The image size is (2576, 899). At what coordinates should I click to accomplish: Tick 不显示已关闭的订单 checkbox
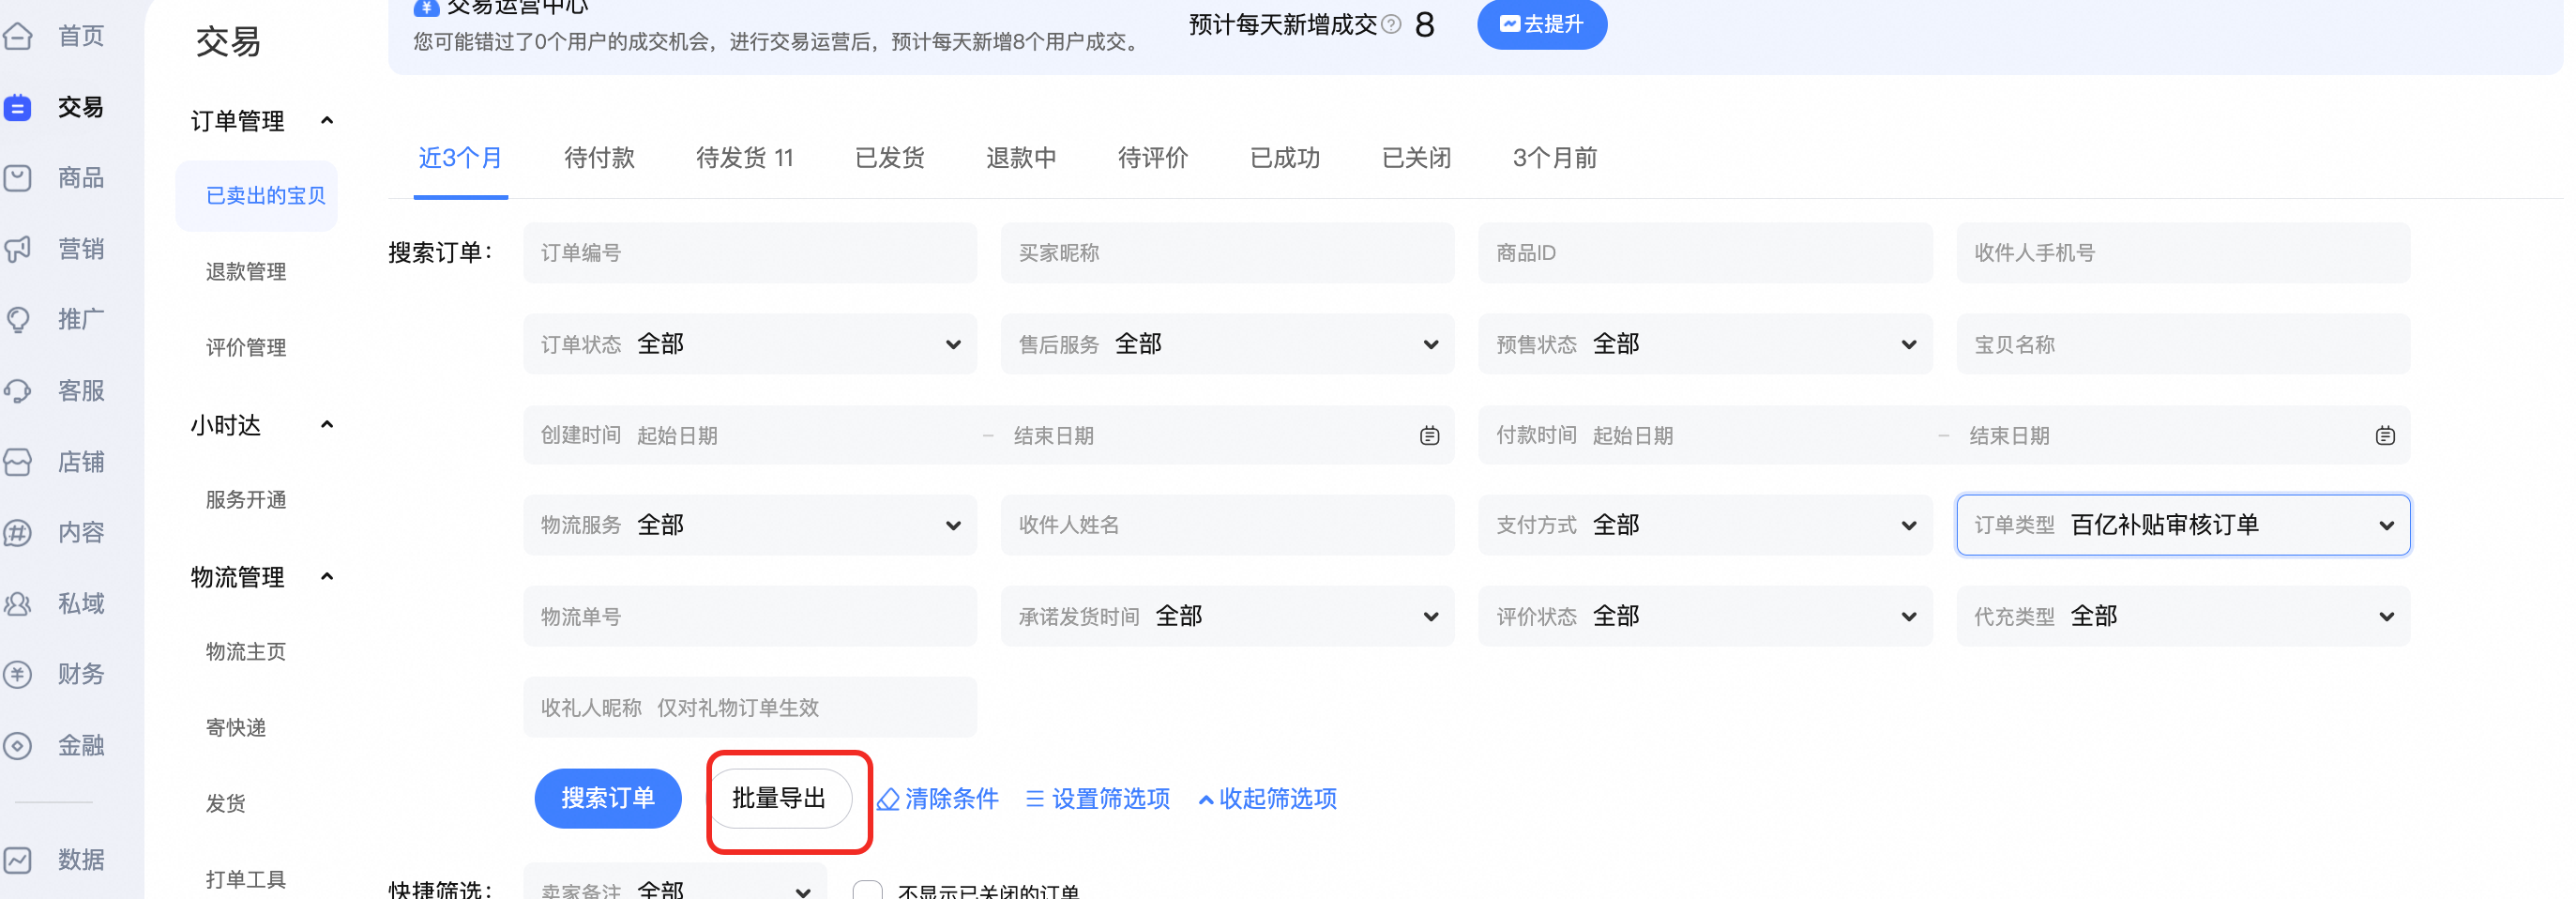tap(867, 890)
